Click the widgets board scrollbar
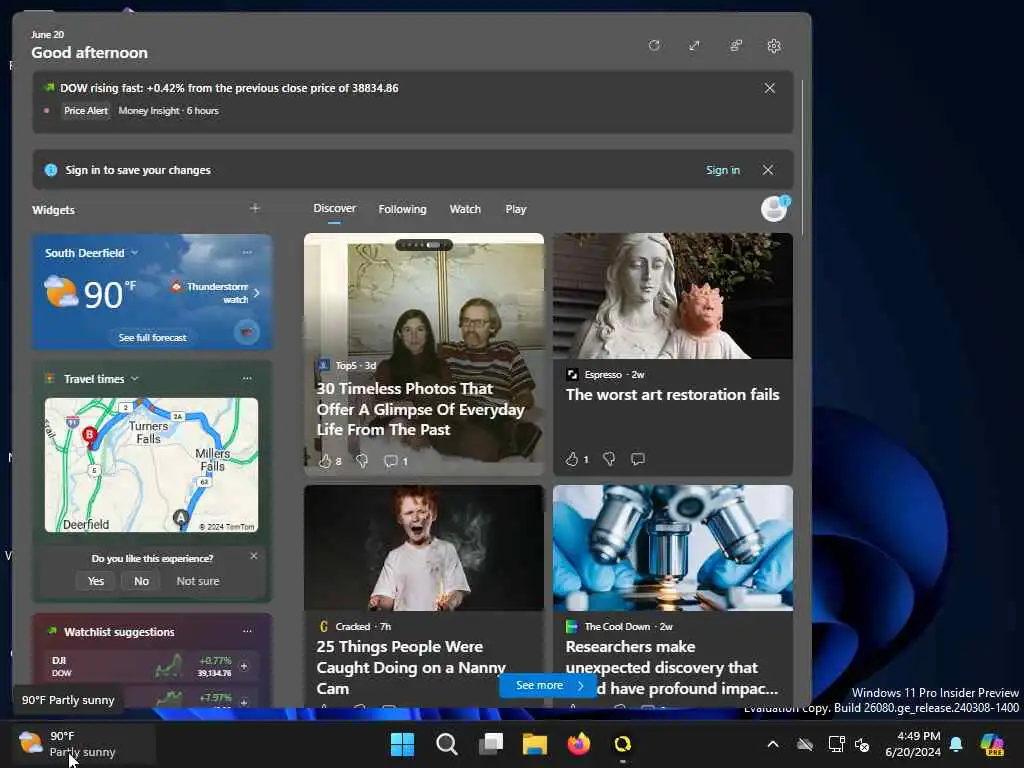 coord(802,157)
